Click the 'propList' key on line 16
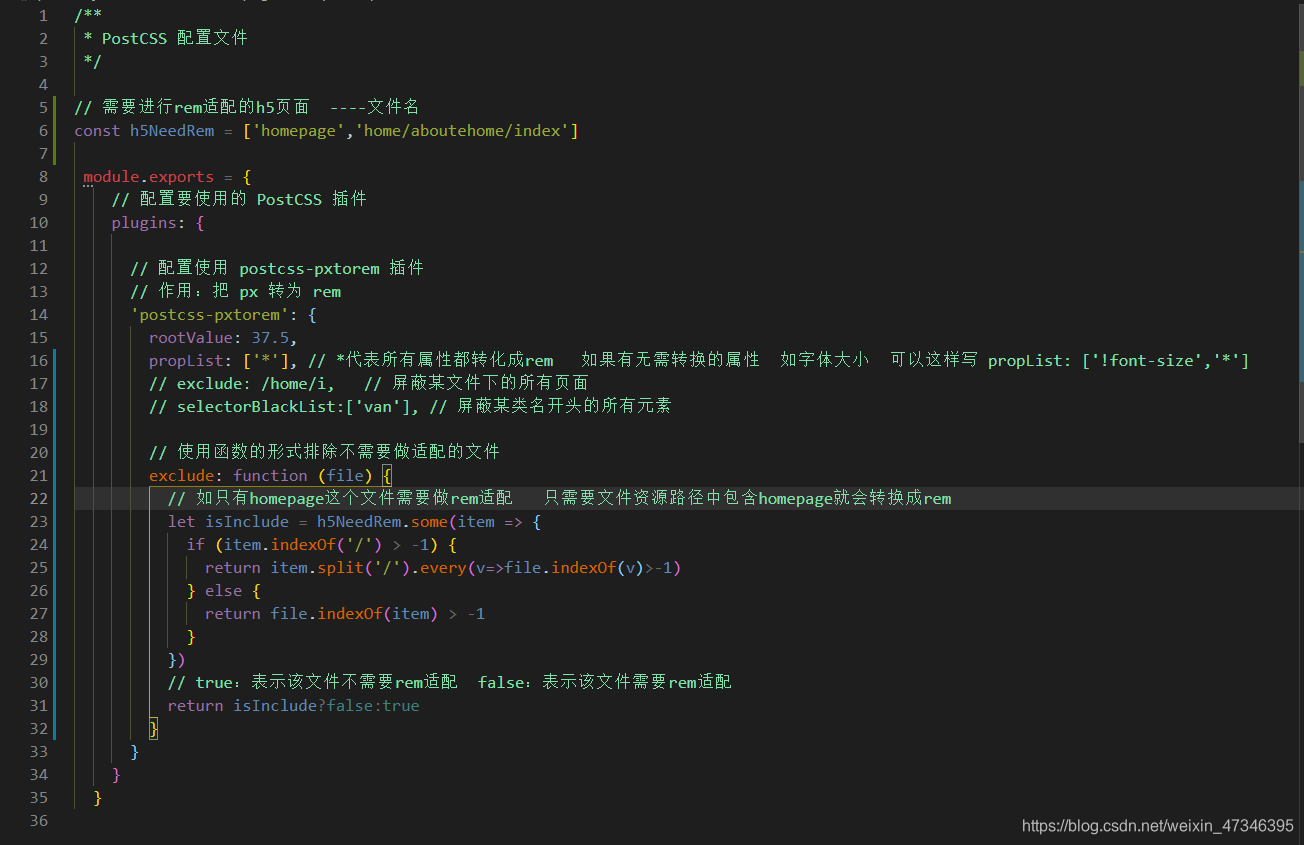Screen dimensions: 1304x845 coord(186,360)
